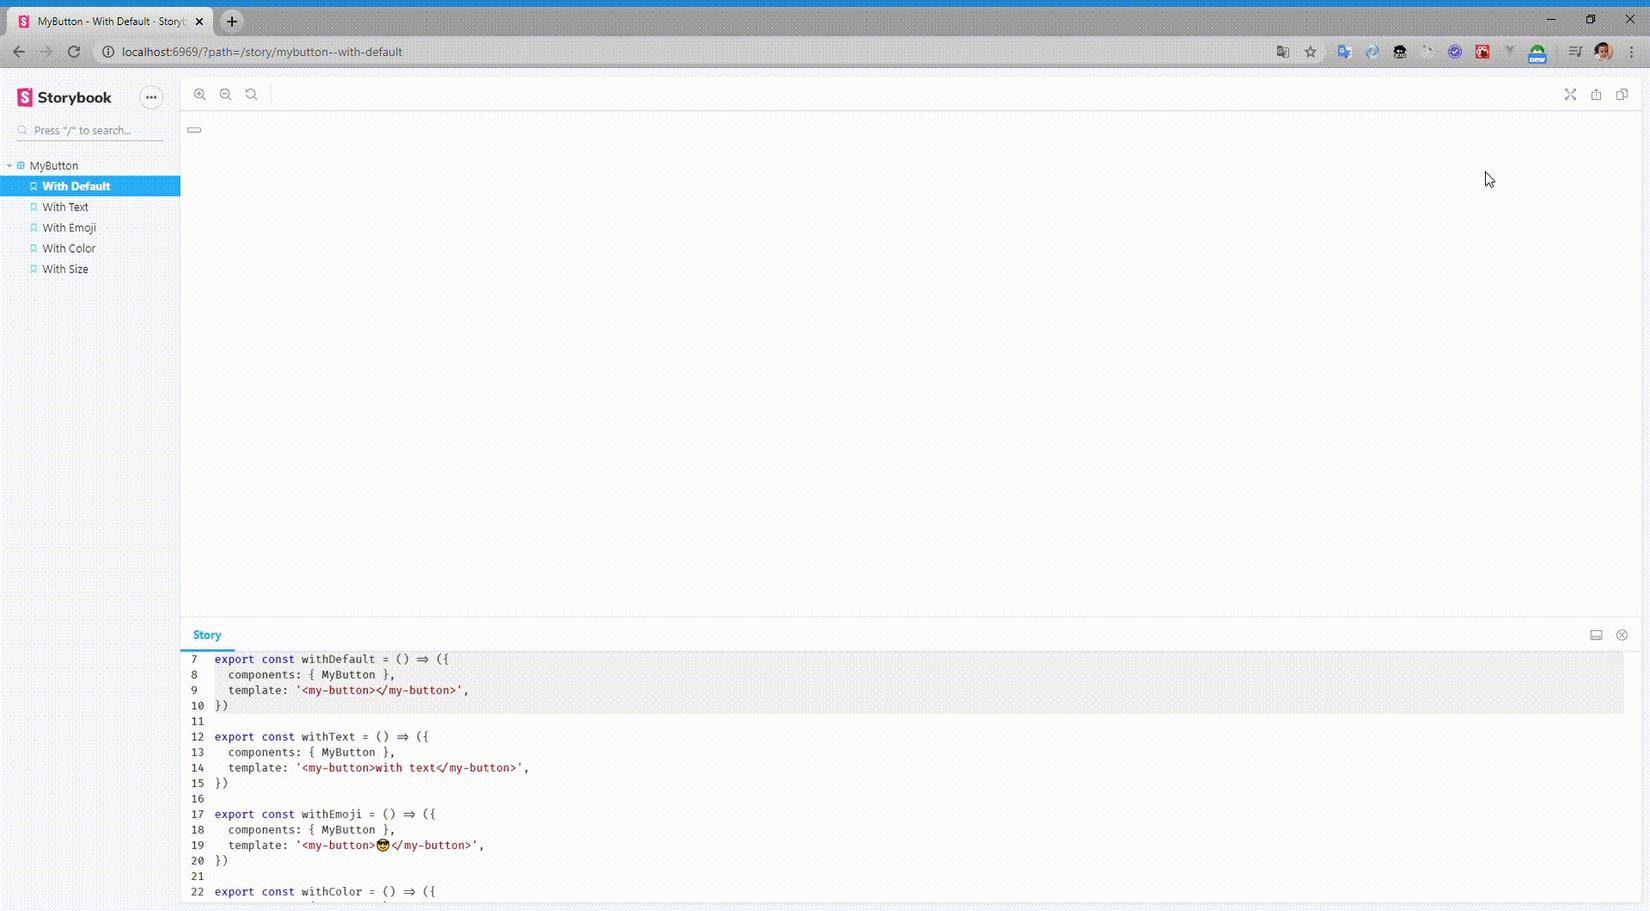Open the Storybook sidebar options menu
The width and height of the screenshot is (1650, 911).
click(x=151, y=97)
